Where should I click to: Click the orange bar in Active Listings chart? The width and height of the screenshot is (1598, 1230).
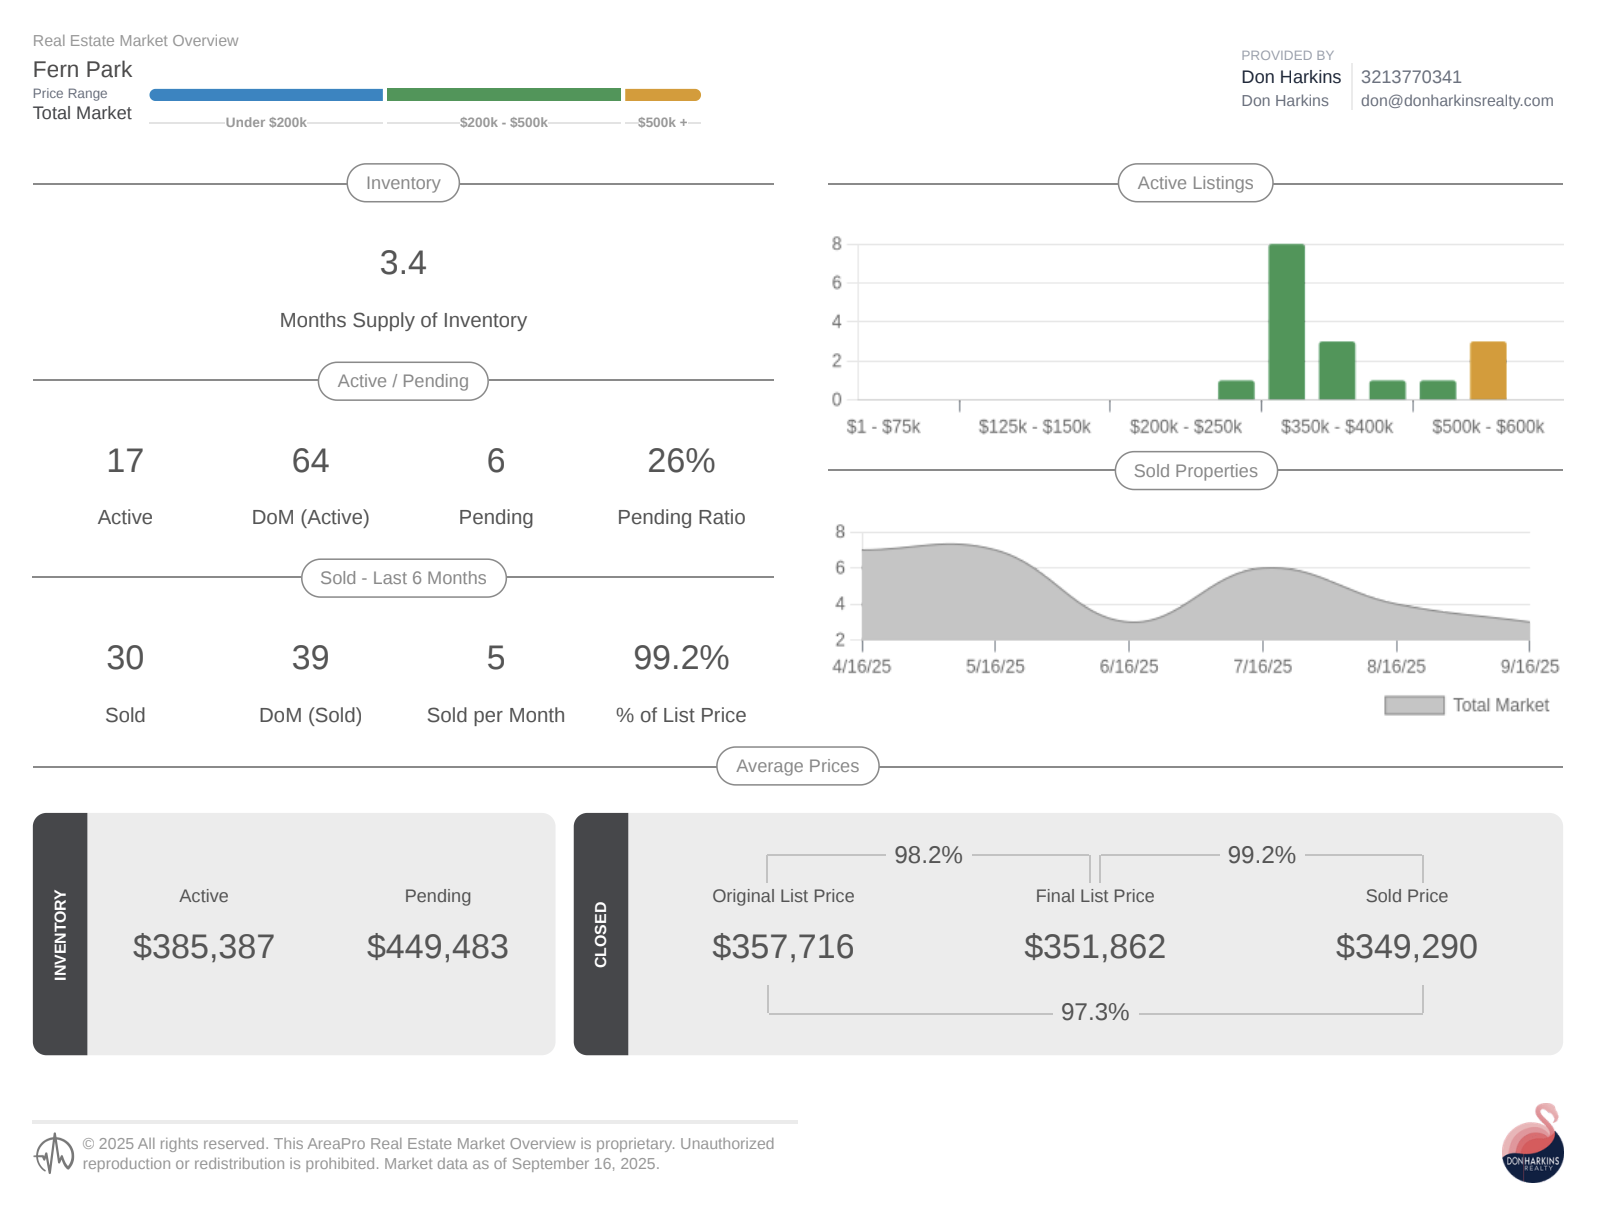[1487, 371]
